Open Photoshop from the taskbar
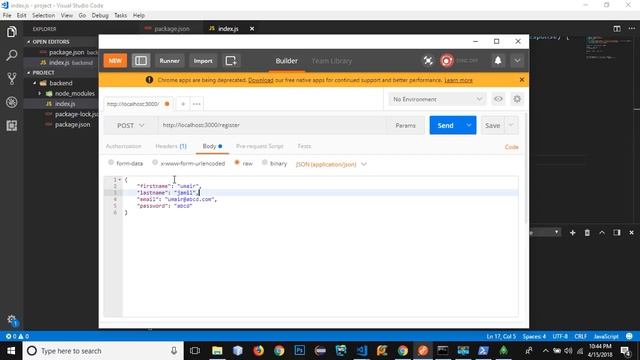This screenshot has height=360, width=640. [300, 351]
